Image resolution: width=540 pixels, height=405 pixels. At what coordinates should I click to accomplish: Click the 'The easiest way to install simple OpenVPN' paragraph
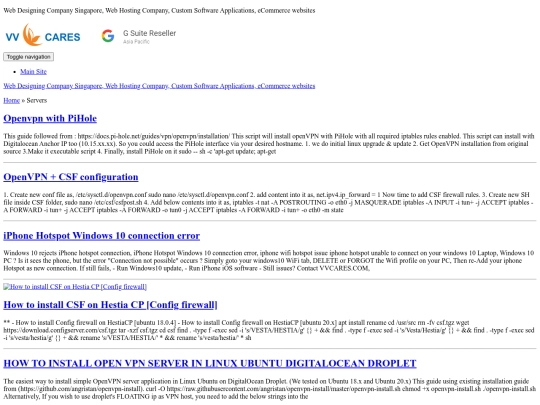(269, 389)
